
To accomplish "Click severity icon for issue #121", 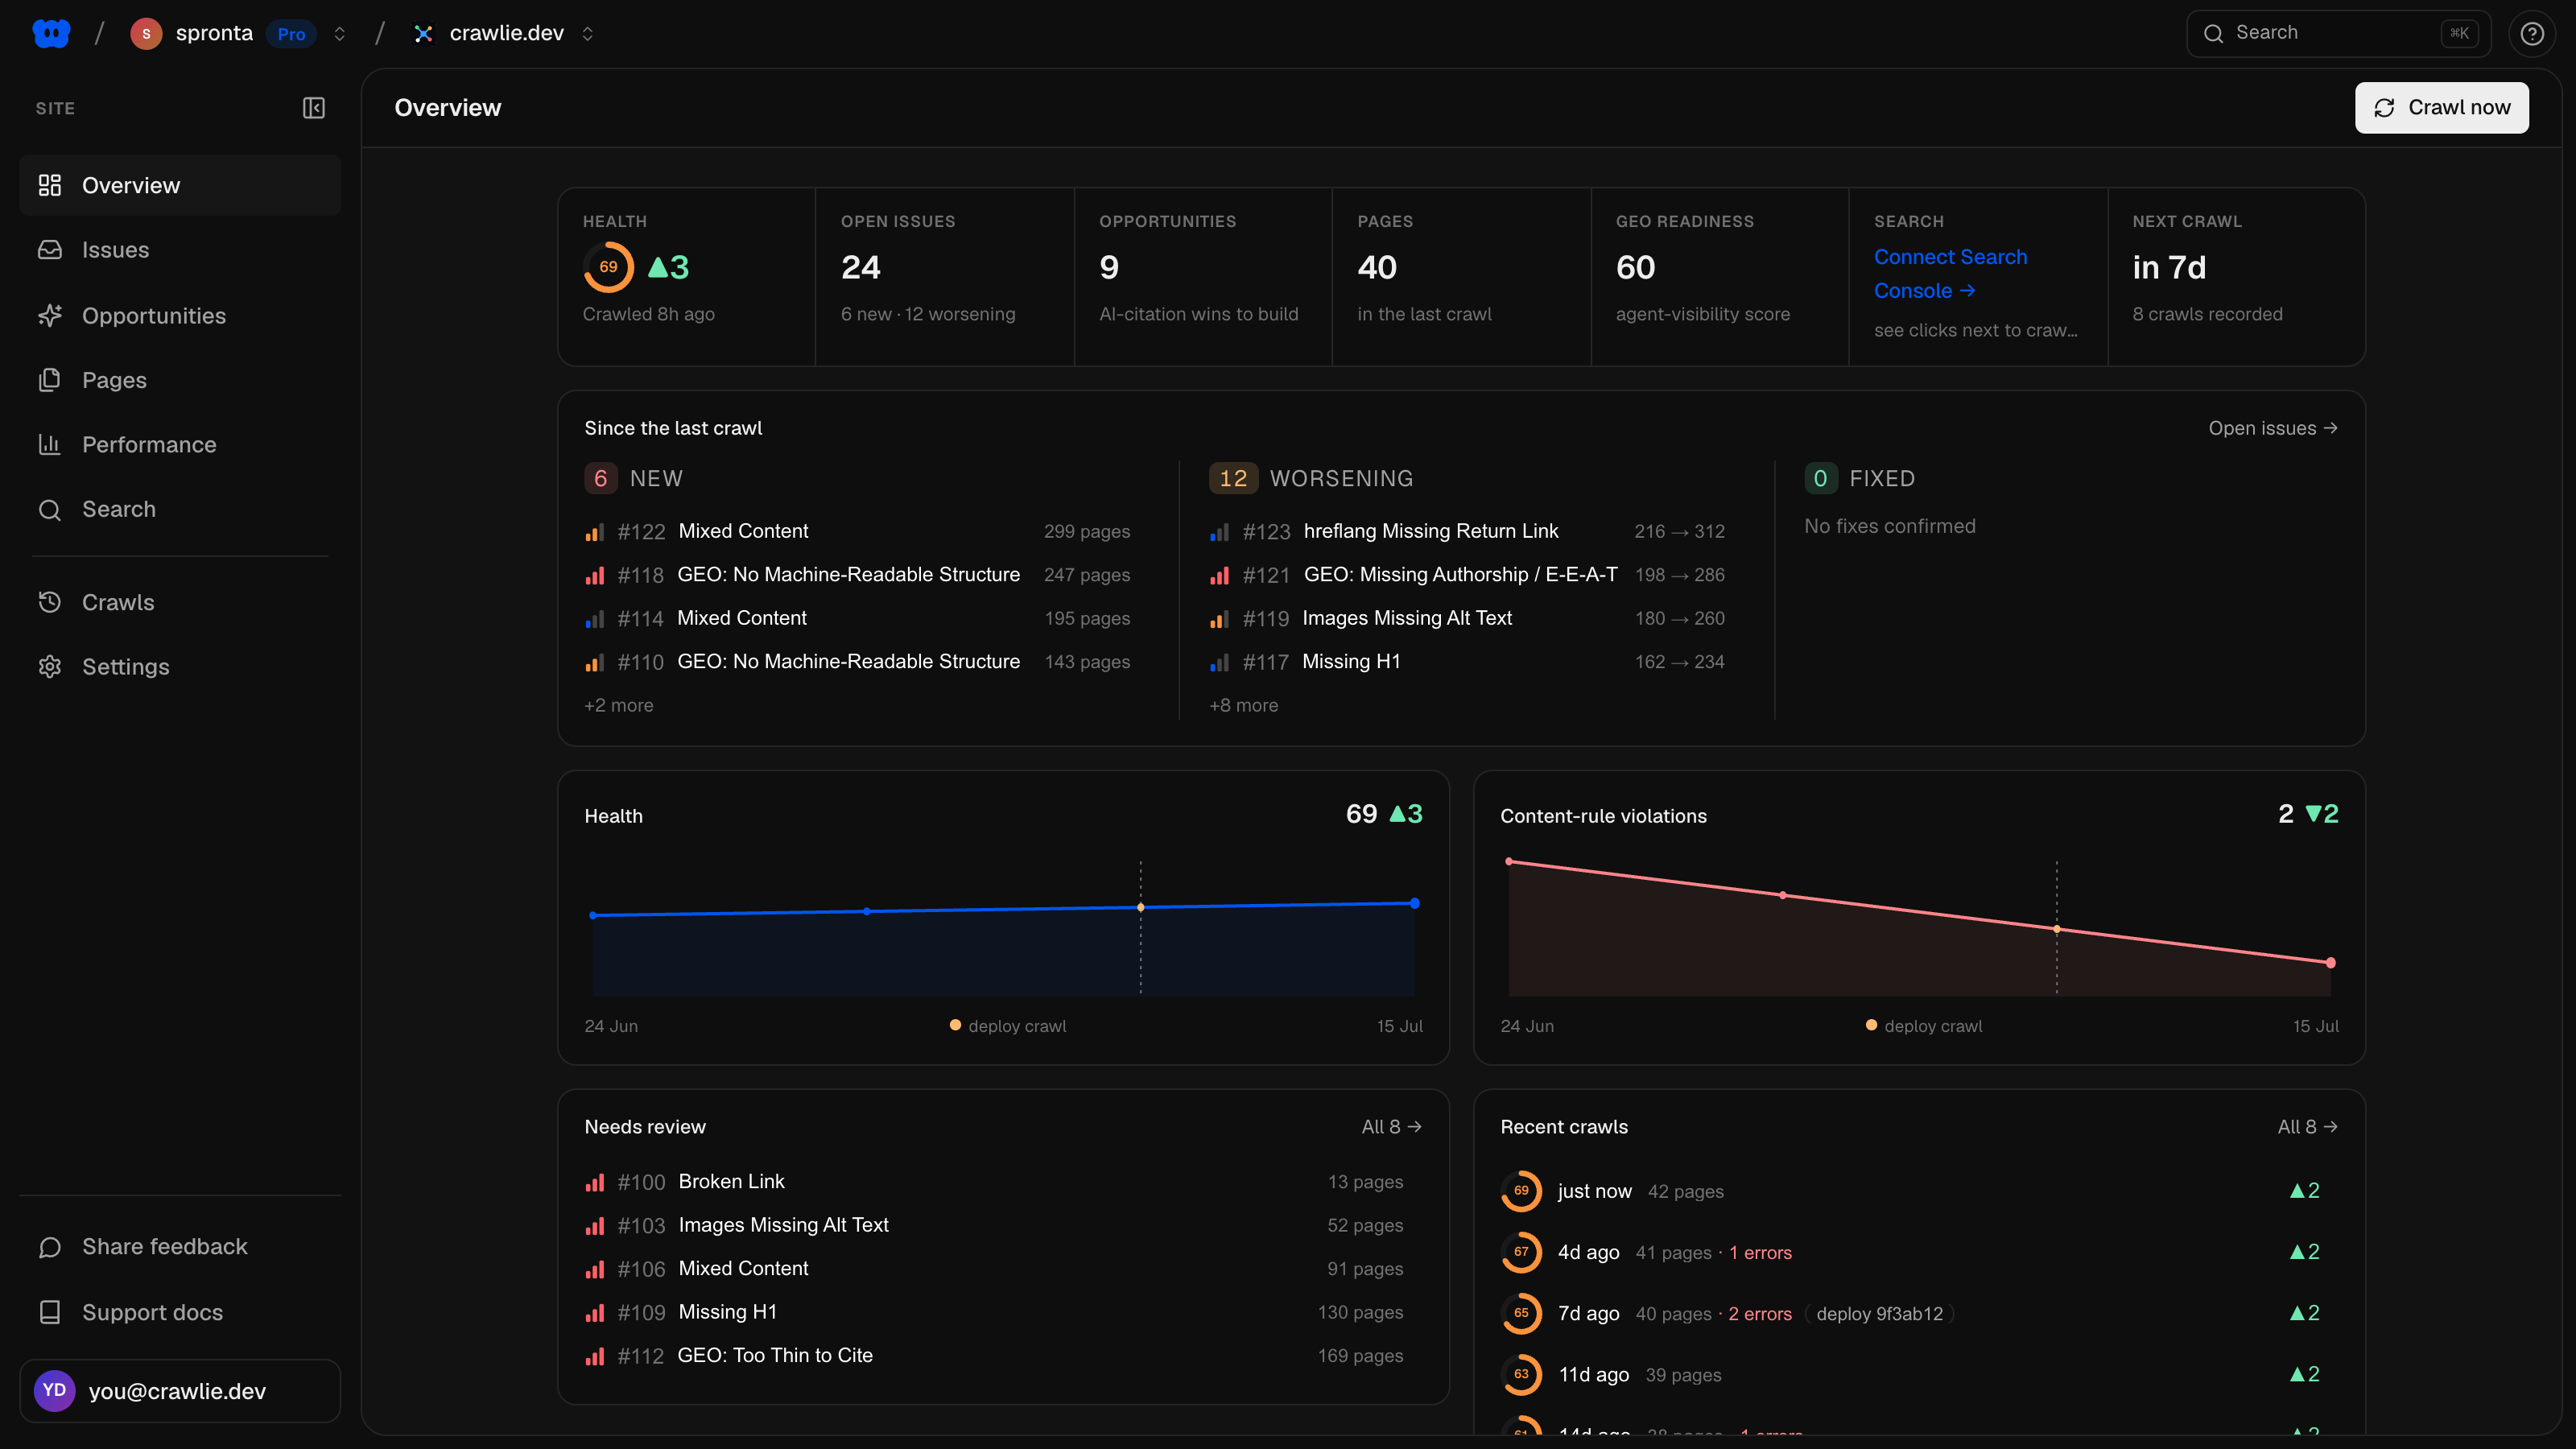I will click(1220, 575).
